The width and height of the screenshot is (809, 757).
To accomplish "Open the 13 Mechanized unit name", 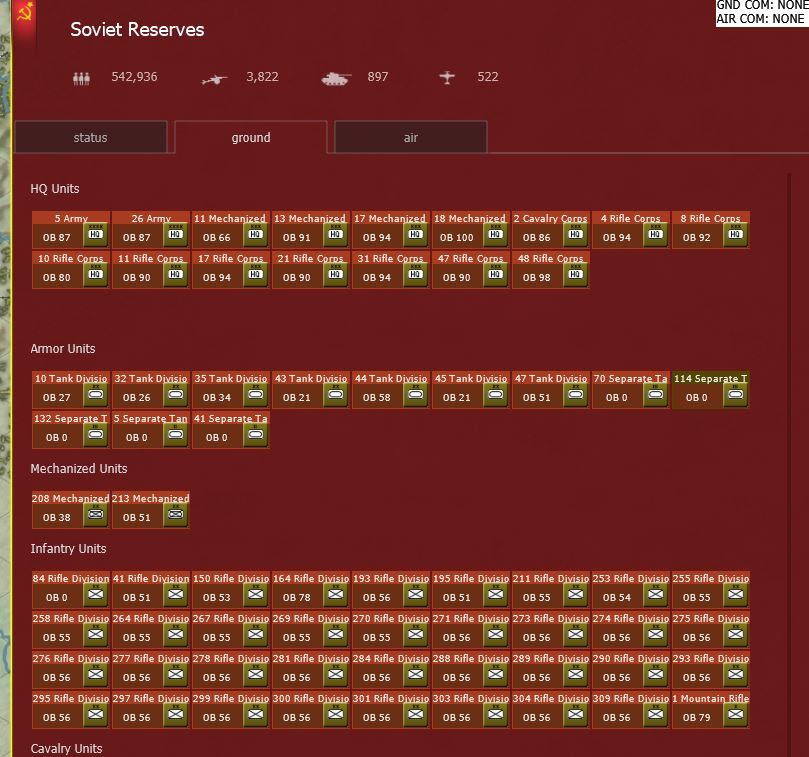I will (x=310, y=218).
